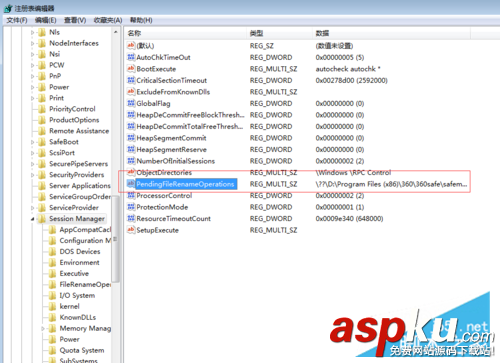
Task: Click the data 'autocheck autochk *'
Action: [x=348, y=69]
